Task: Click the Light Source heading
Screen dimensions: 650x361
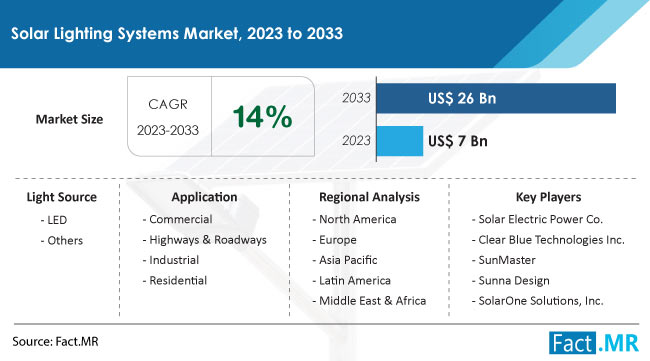Action: click(x=62, y=197)
